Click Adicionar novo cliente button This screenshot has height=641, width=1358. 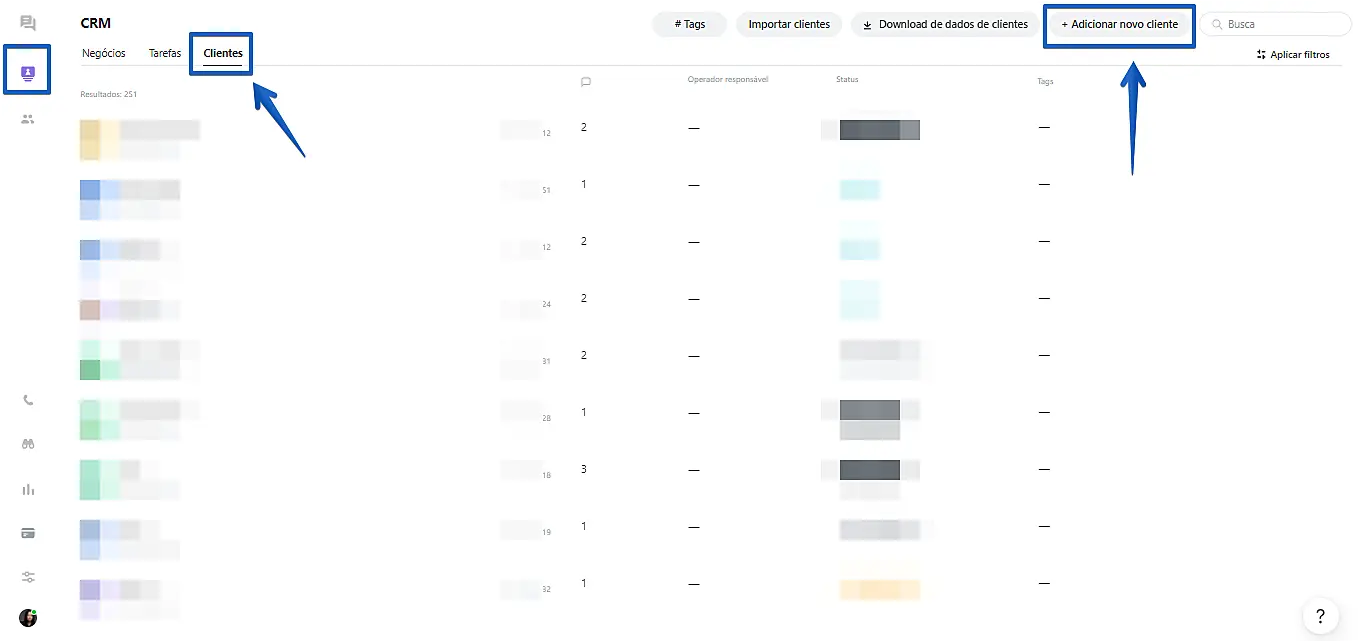pos(1119,24)
